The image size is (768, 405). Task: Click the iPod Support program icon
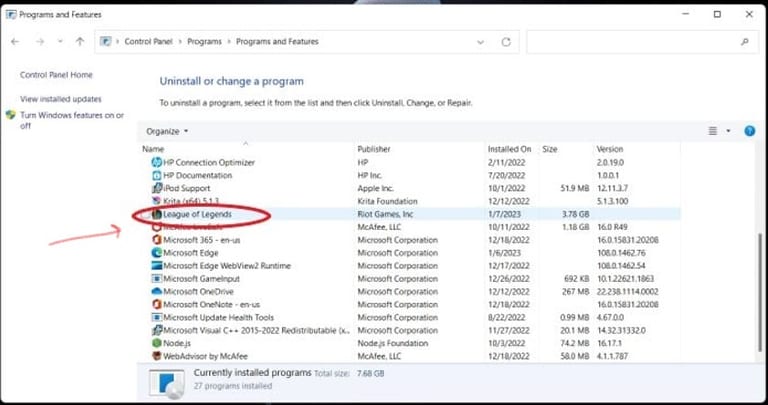tap(157, 188)
